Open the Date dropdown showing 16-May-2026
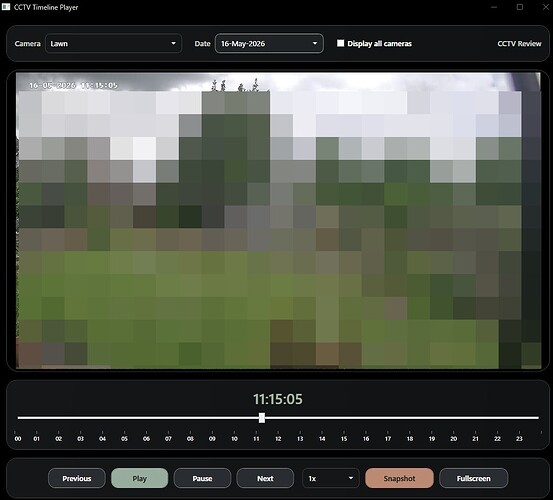The height and width of the screenshot is (500, 553). coord(269,43)
